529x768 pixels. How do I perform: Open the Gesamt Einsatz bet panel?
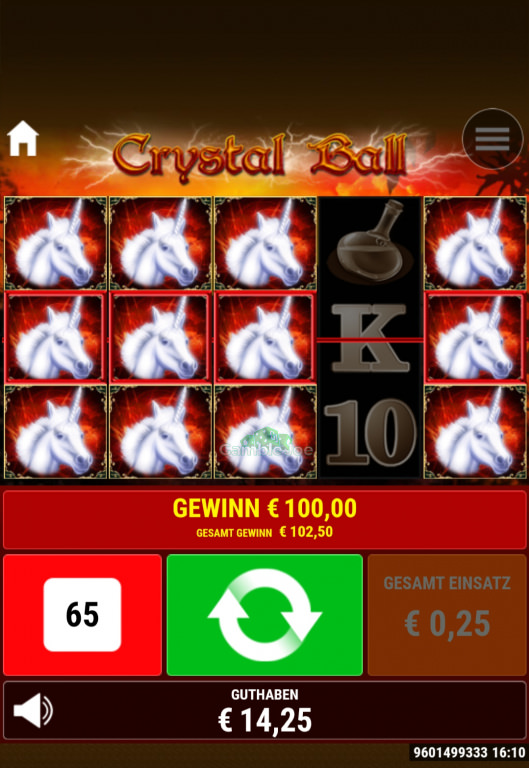tap(447, 615)
